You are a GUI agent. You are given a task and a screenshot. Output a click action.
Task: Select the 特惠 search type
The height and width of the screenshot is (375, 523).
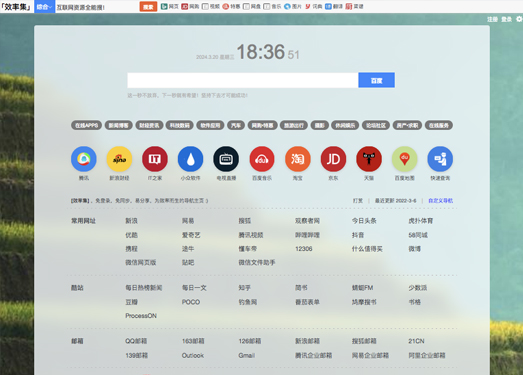coord(231,6)
